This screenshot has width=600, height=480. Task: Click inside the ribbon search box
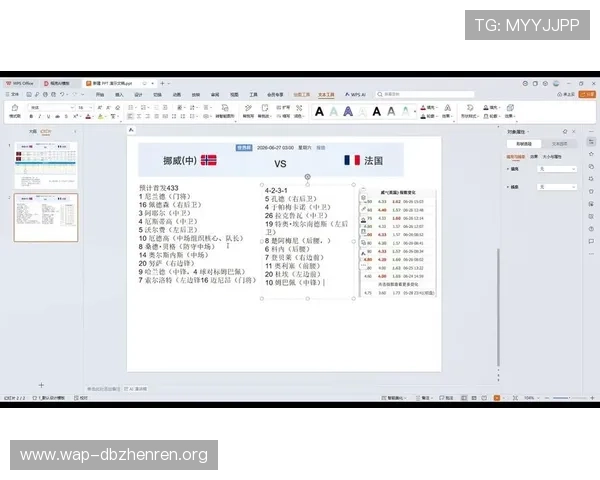[x=425, y=94]
